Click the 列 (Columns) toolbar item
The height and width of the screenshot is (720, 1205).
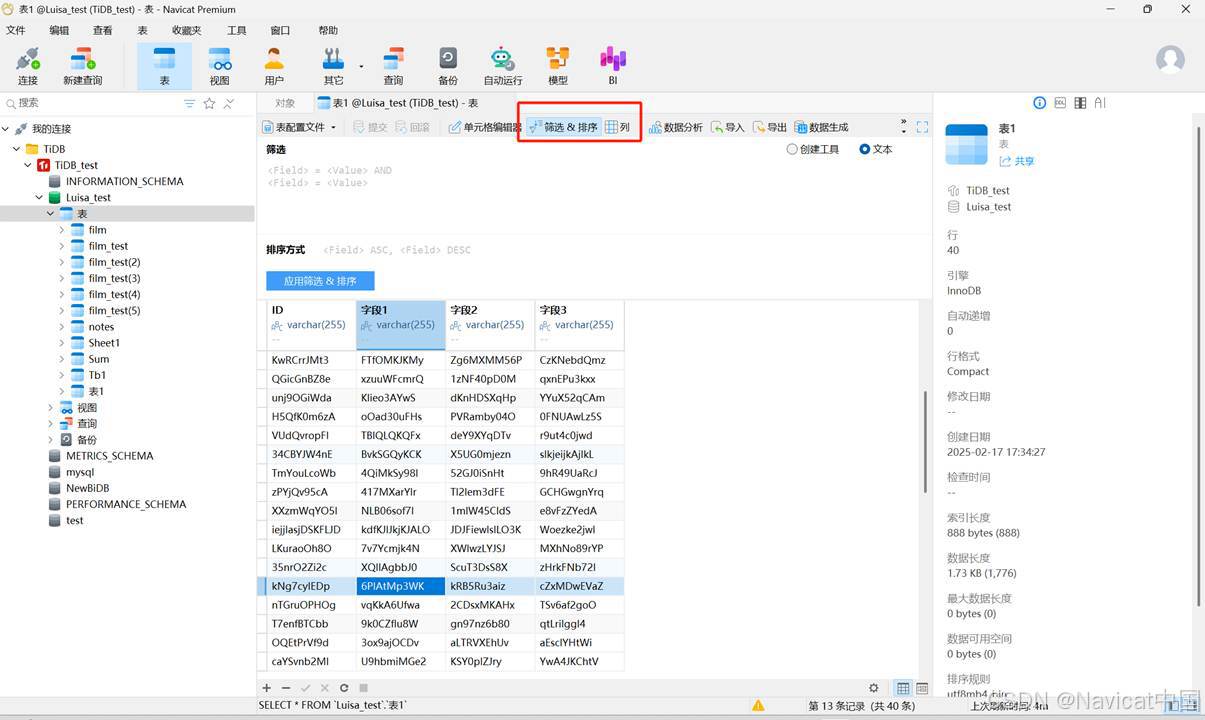pos(617,127)
